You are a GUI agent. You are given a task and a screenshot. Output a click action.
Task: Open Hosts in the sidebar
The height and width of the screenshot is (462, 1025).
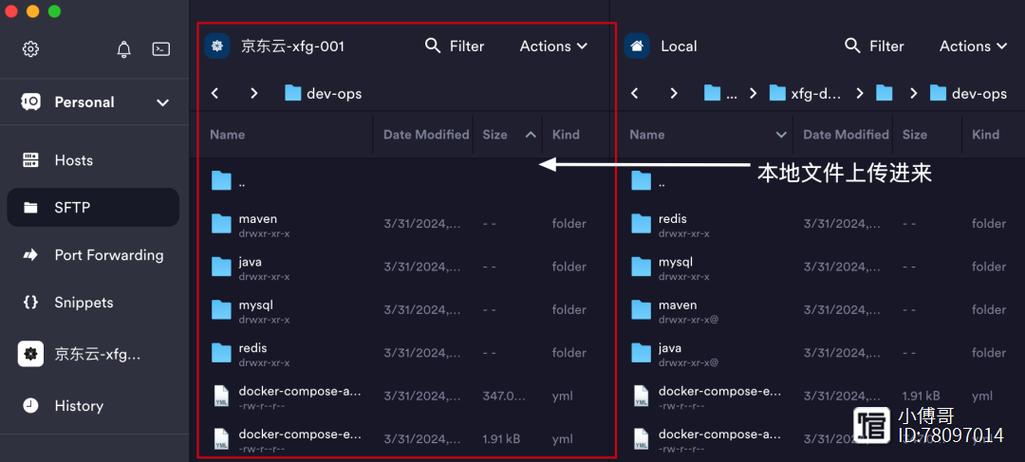point(93,160)
